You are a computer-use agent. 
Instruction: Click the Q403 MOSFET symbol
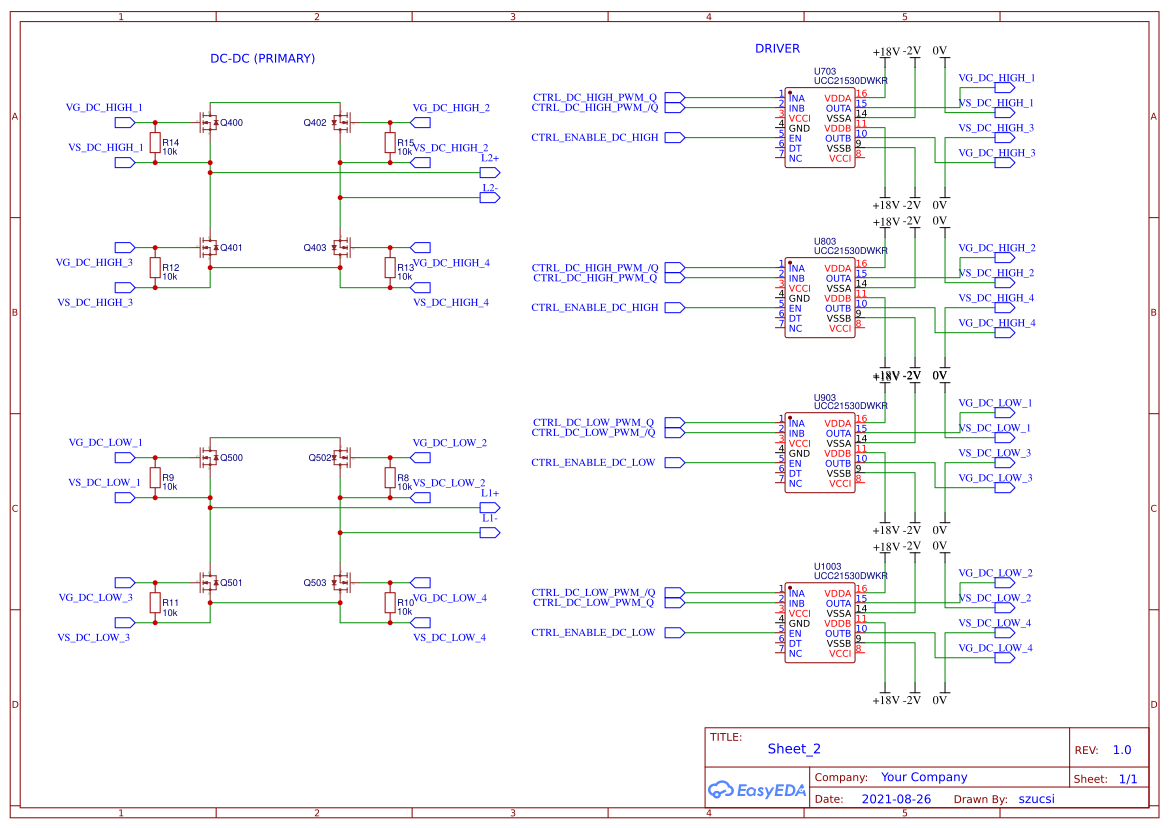(341, 247)
